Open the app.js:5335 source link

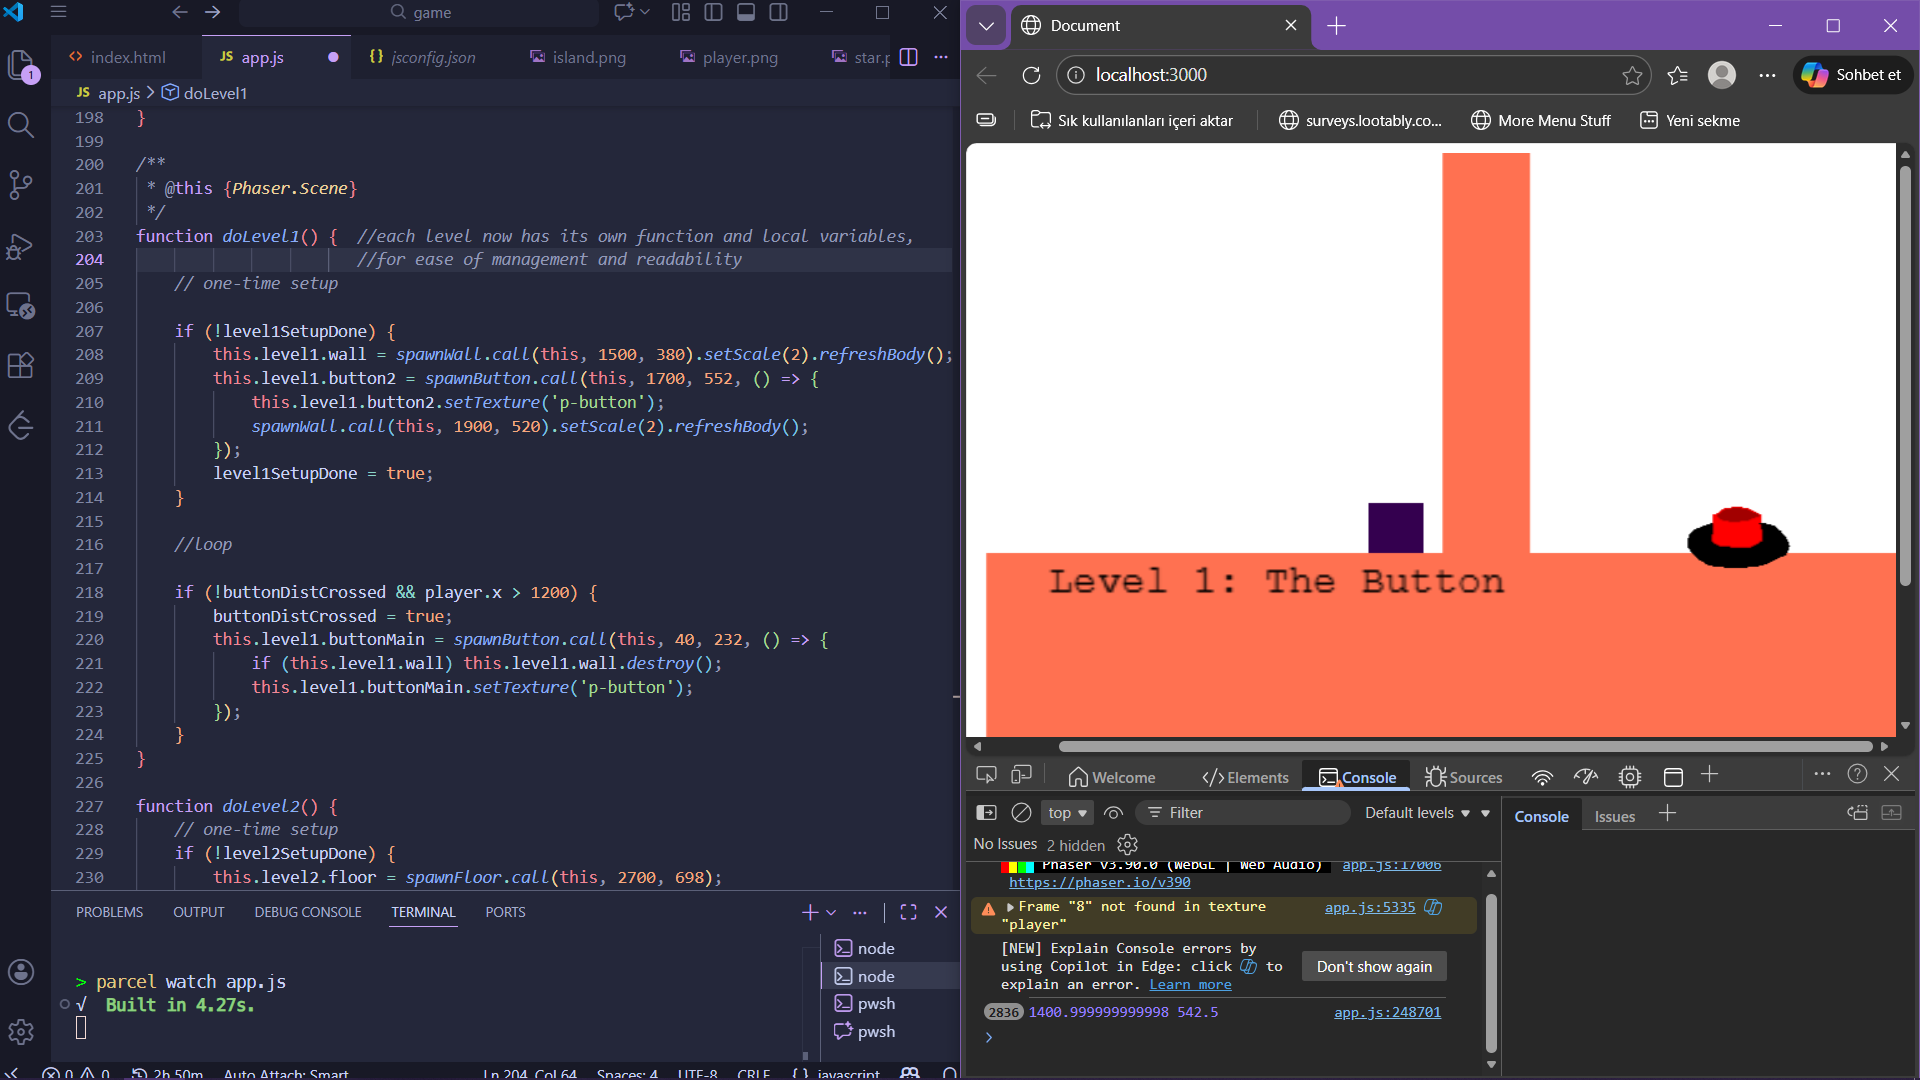(x=1369, y=907)
